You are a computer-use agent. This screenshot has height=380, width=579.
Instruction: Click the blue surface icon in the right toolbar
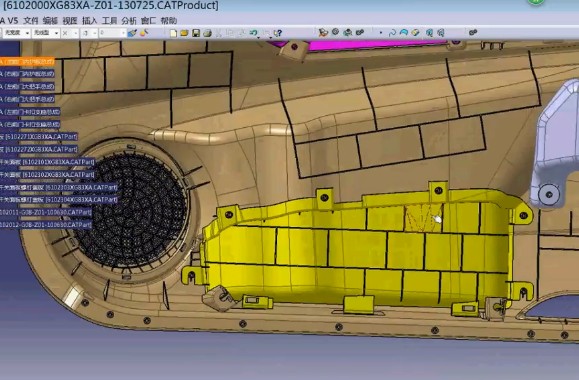[404, 33]
